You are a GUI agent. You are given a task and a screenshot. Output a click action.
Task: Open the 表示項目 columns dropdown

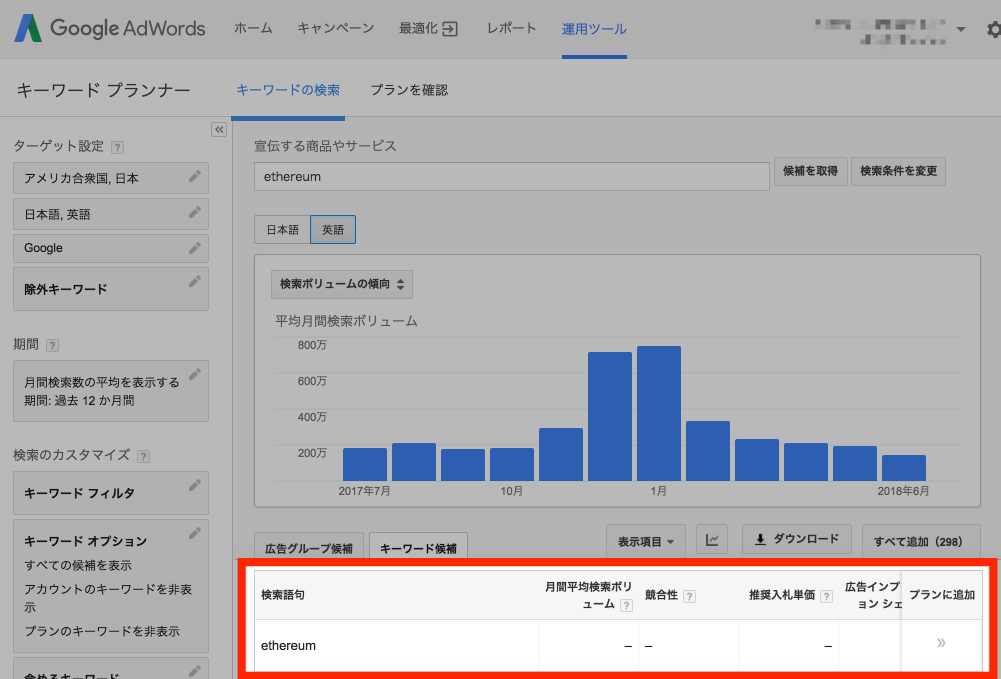coord(645,541)
